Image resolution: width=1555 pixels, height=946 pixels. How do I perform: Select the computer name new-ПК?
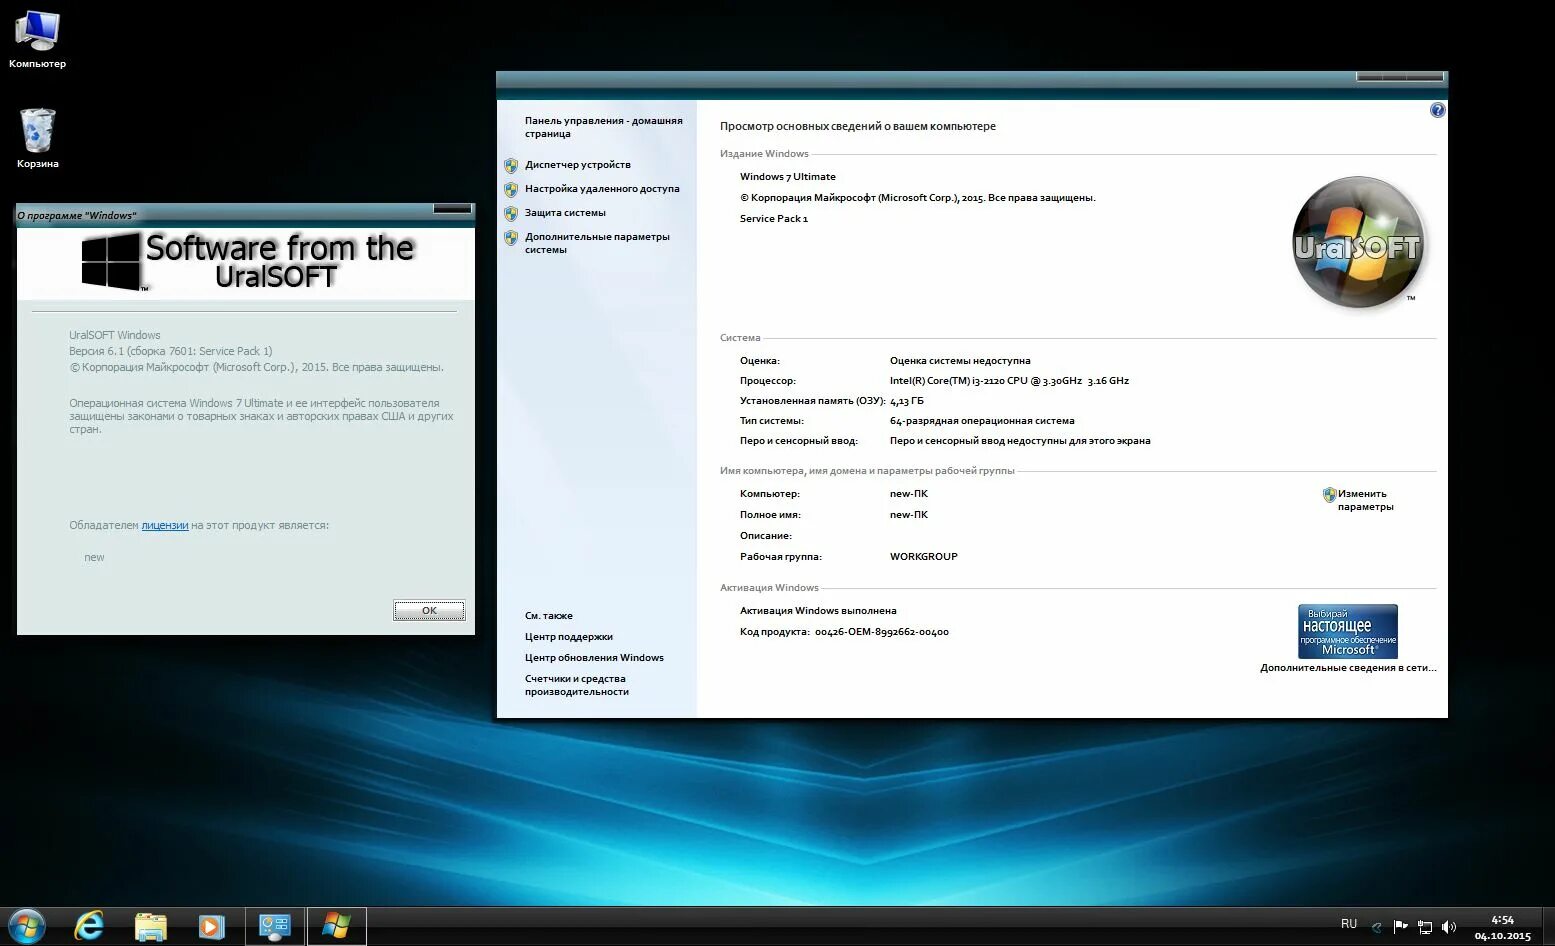point(909,494)
